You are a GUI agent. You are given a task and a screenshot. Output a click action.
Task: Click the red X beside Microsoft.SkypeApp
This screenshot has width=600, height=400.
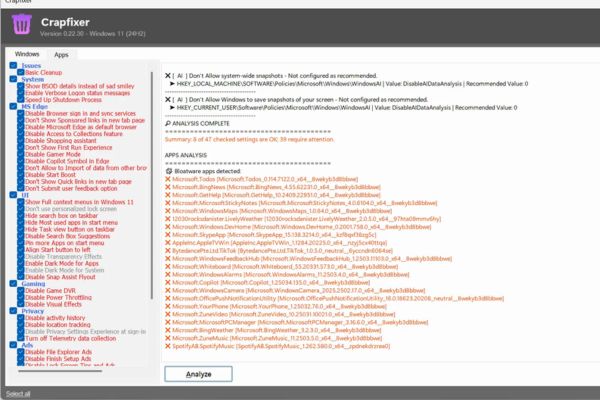click(168, 235)
